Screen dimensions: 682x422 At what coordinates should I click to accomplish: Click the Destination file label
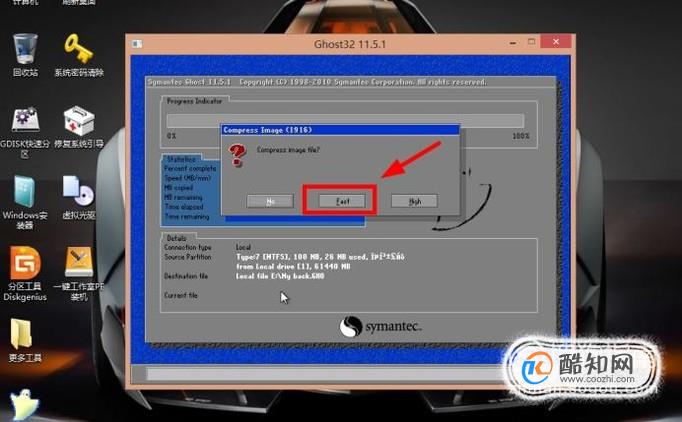point(186,276)
